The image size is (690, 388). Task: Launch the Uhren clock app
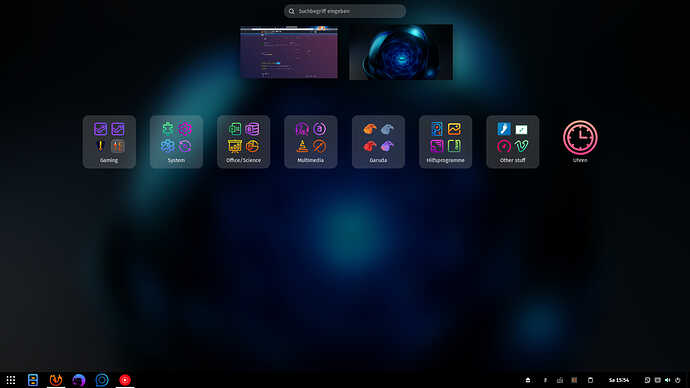(x=580, y=142)
